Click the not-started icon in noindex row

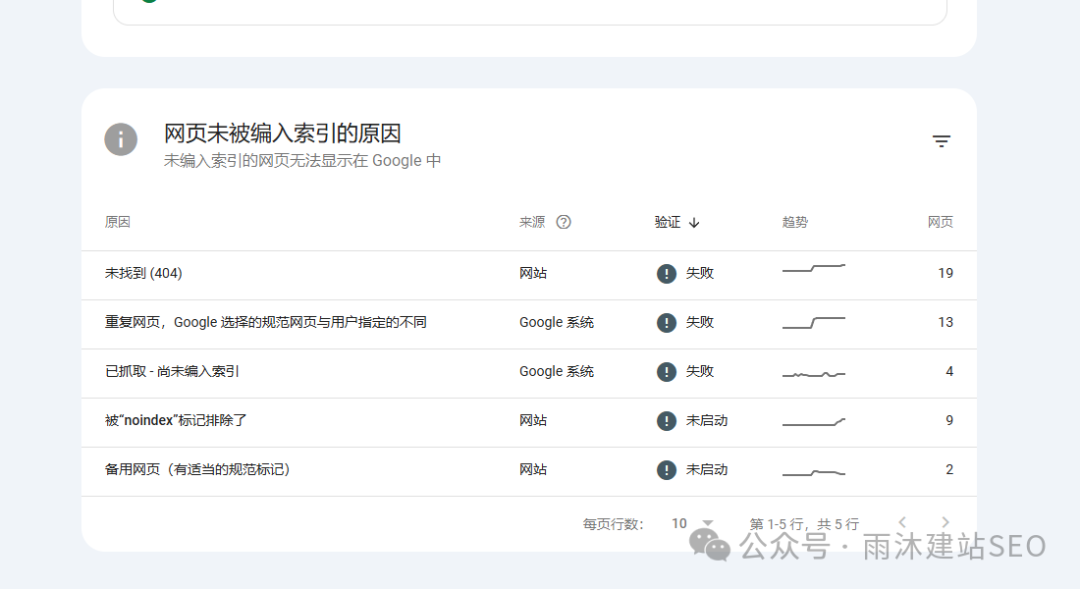tap(667, 420)
